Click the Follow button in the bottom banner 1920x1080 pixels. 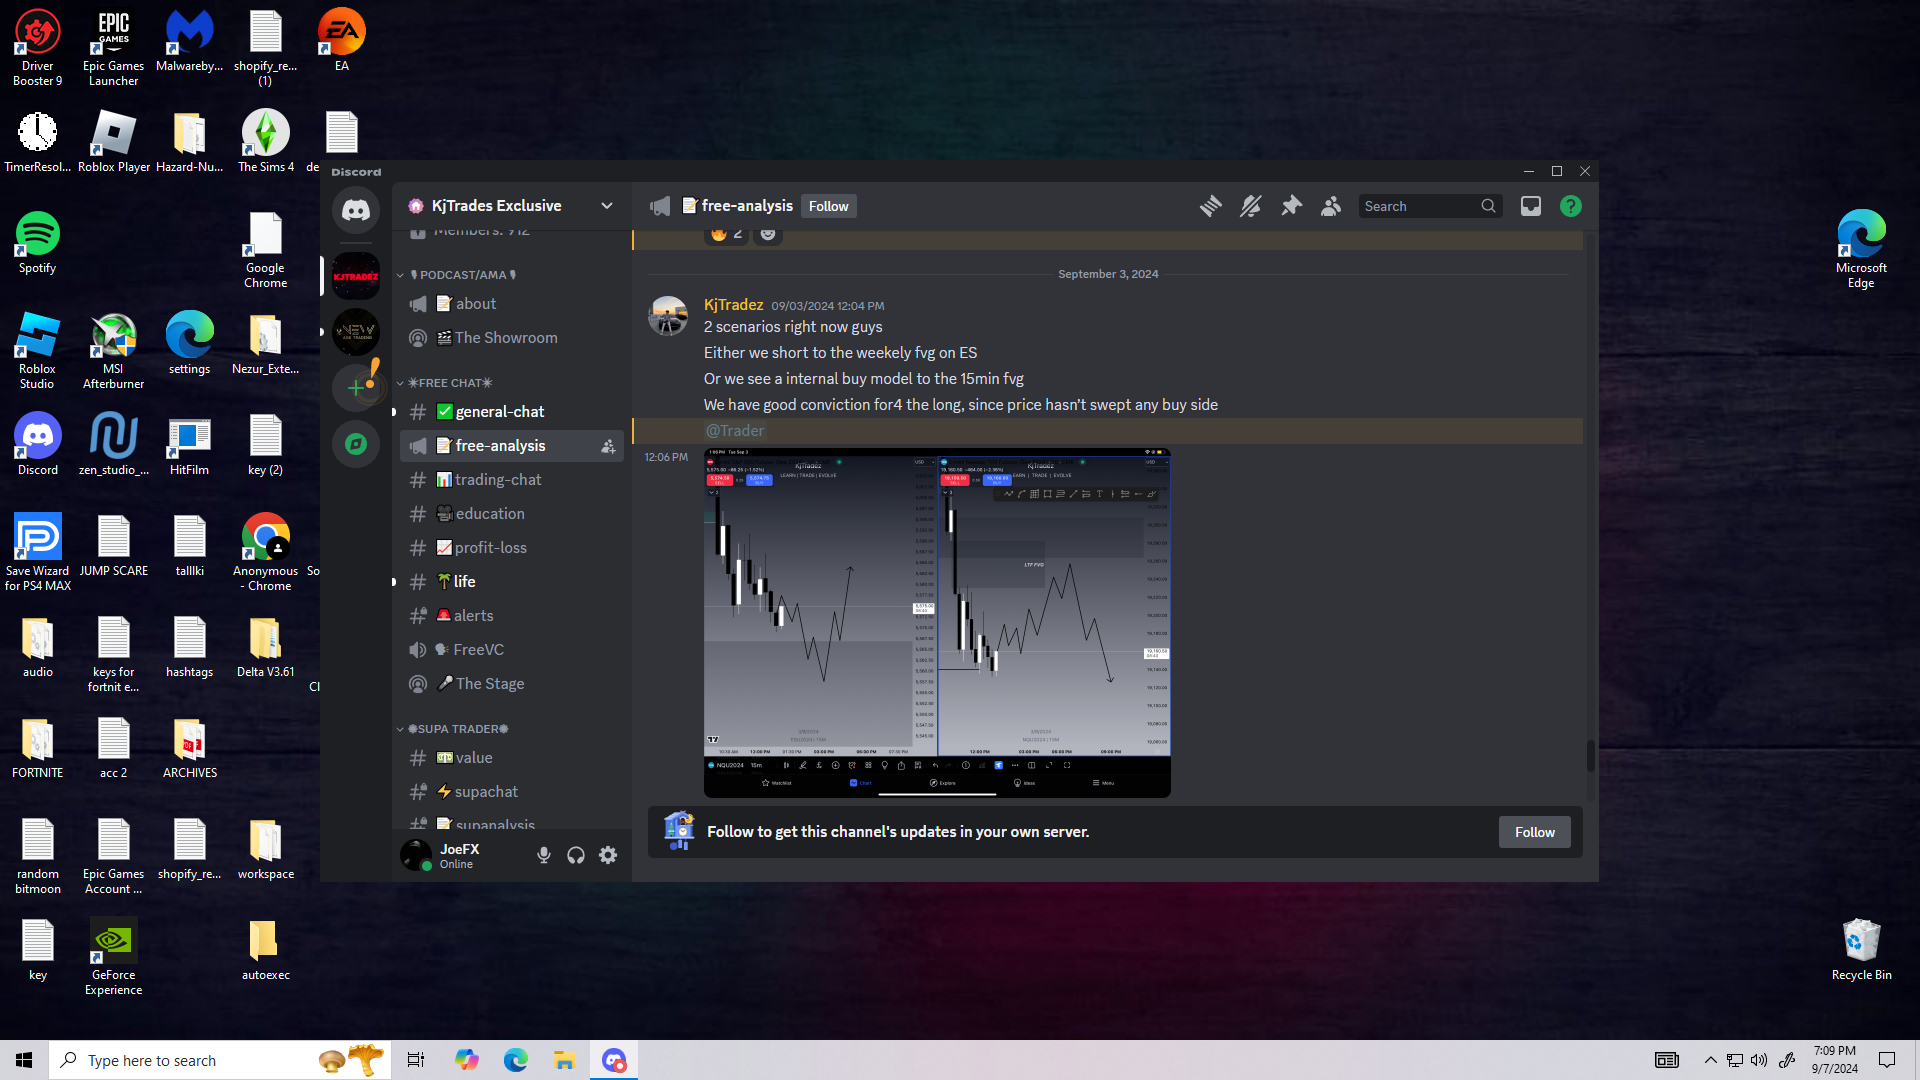1534,832
